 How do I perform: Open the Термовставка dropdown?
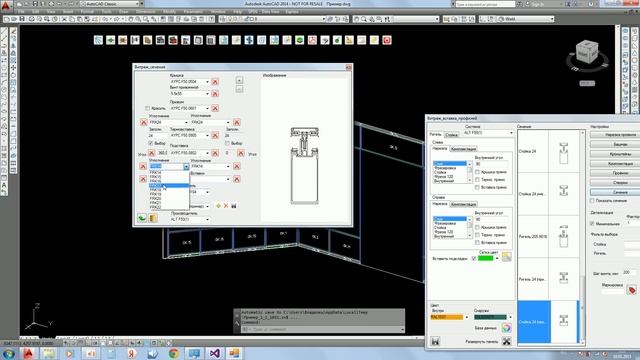coord(207,135)
